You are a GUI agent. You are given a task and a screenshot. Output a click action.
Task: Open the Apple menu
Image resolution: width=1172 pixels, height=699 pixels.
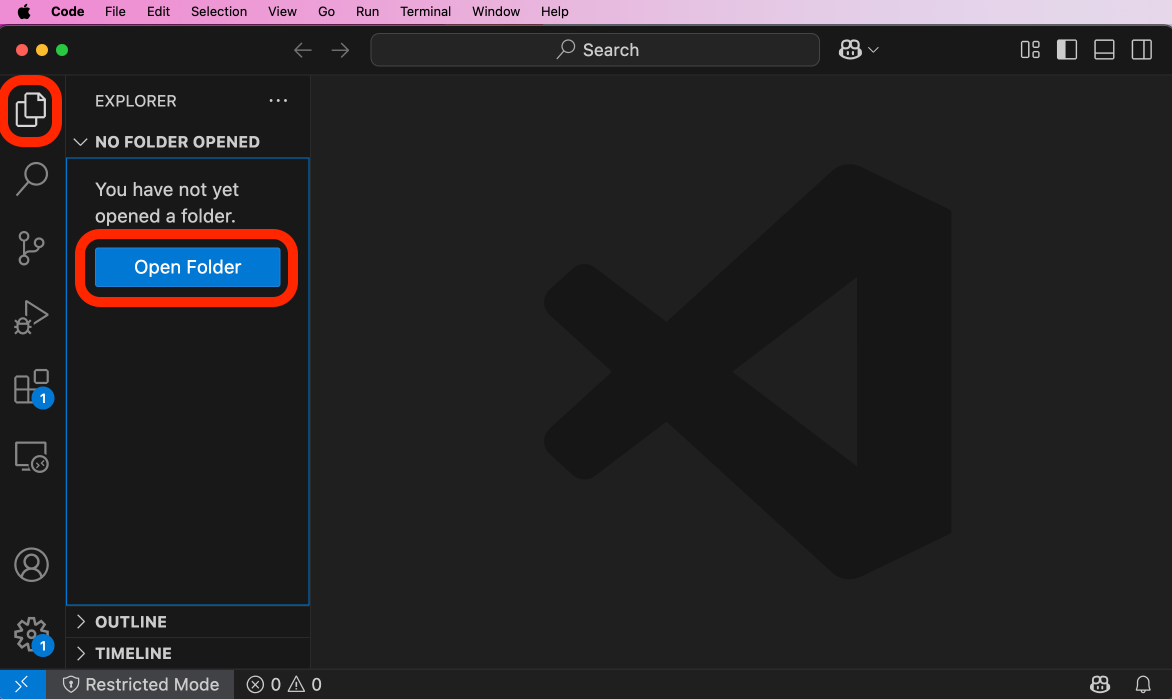[24, 12]
